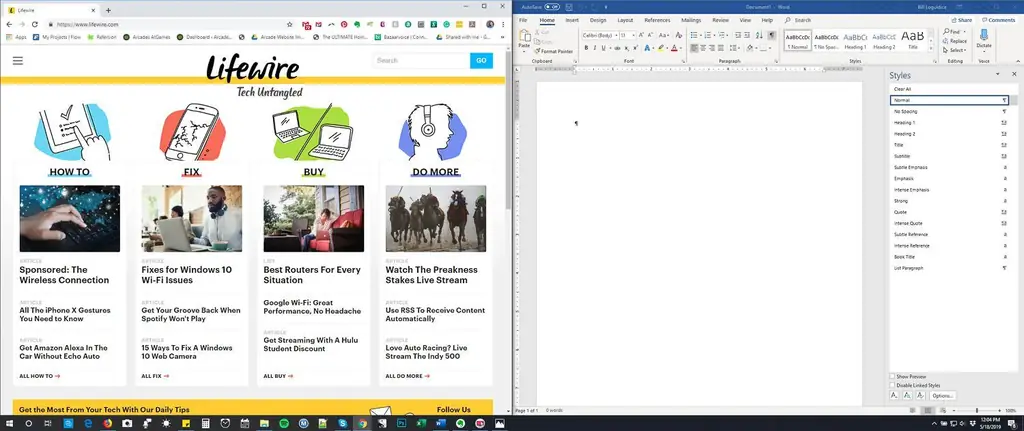
Task: Click in the Word Tell Me search box
Action: [797, 20]
